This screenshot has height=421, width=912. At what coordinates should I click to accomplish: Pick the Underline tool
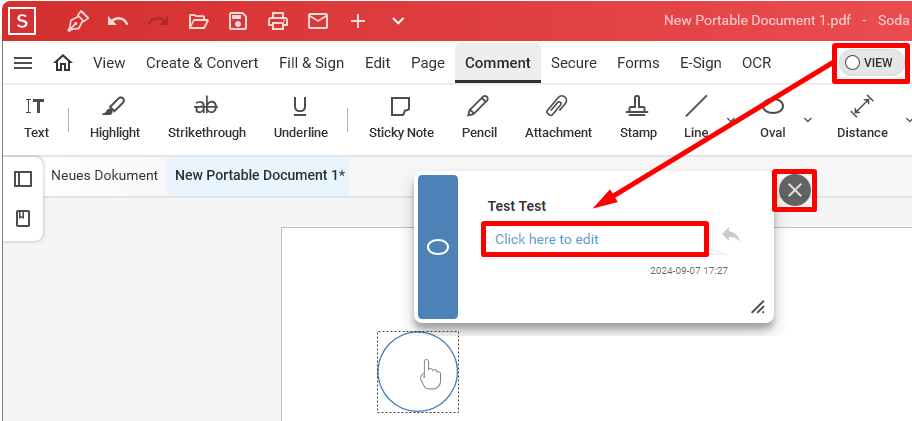click(x=301, y=118)
